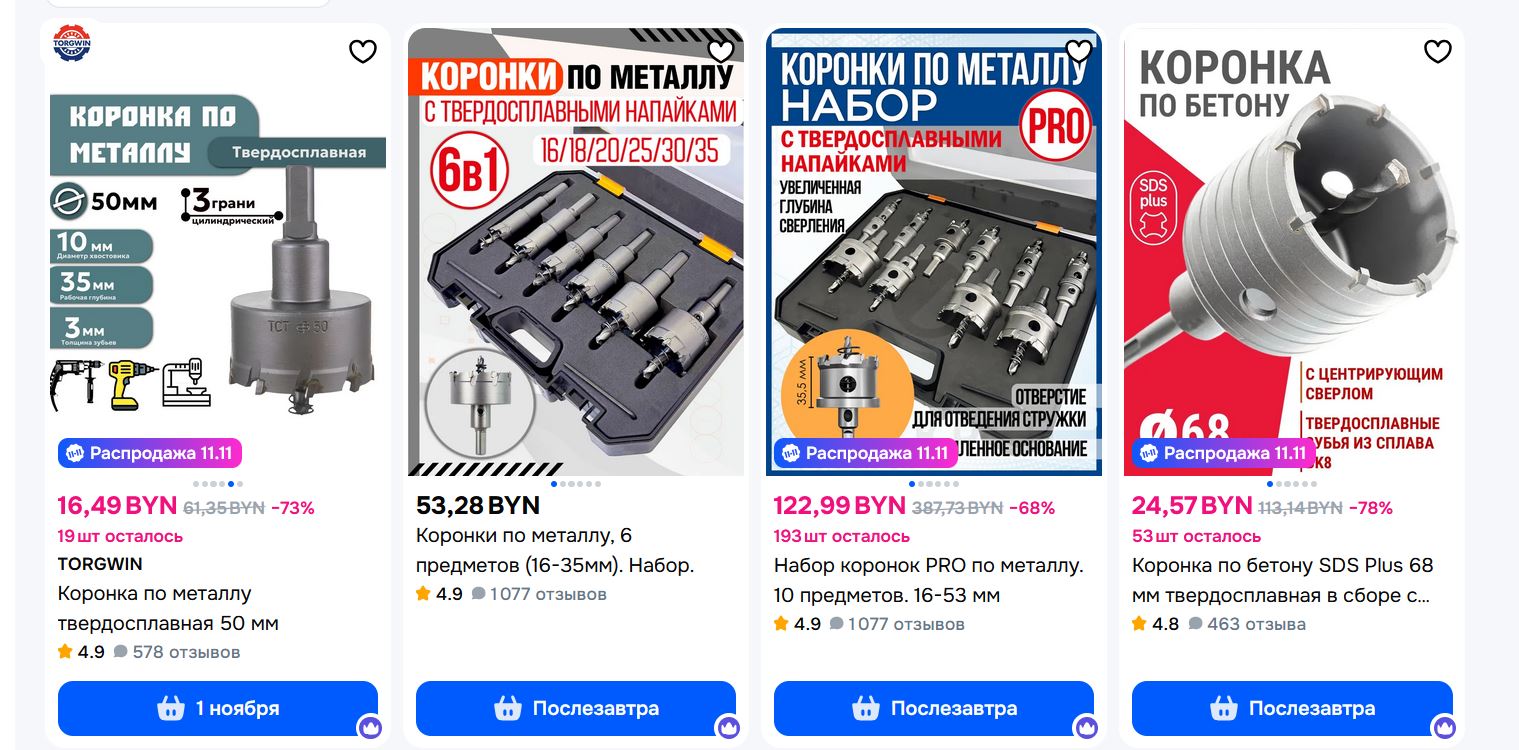Open the 6в1 crown set product image

(576, 250)
